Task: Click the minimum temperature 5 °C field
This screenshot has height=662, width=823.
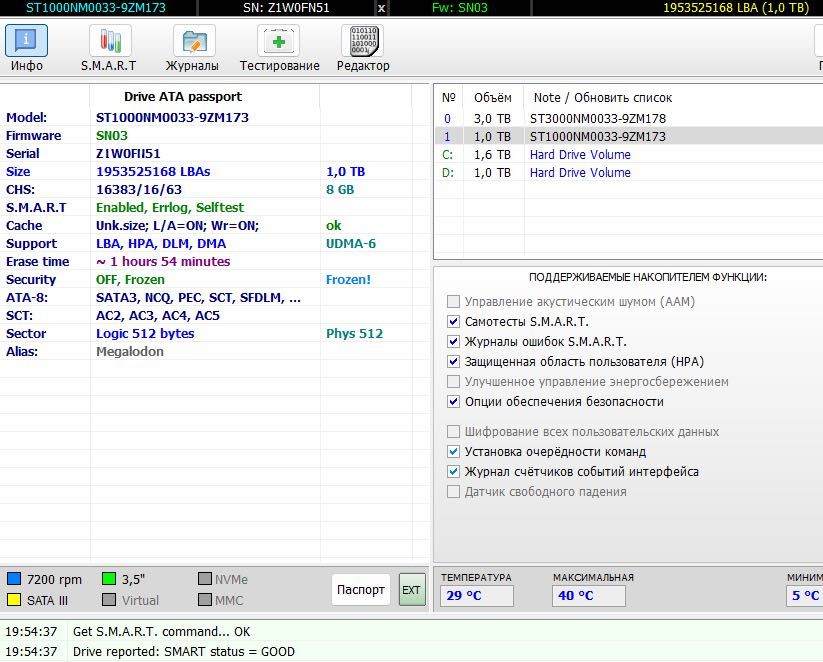Action: [805, 596]
